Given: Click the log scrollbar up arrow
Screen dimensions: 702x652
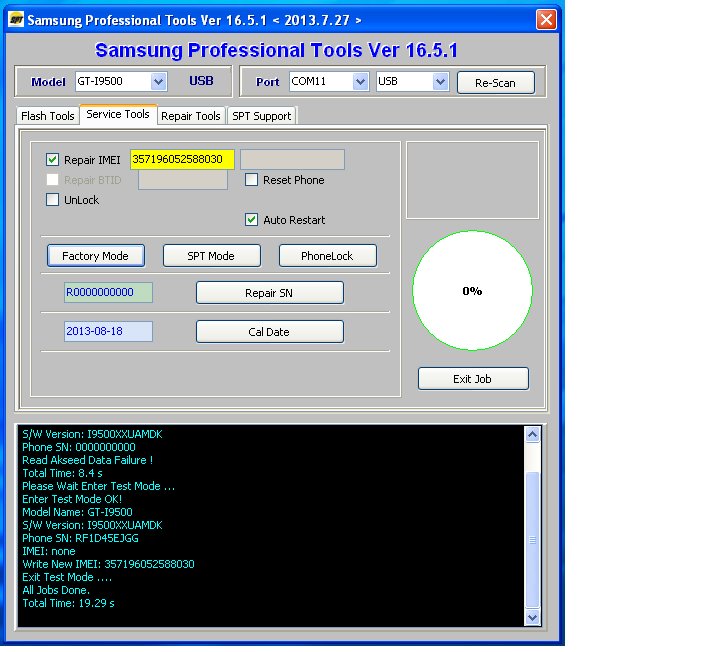Looking at the screenshot, I should click(x=532, y=434).
